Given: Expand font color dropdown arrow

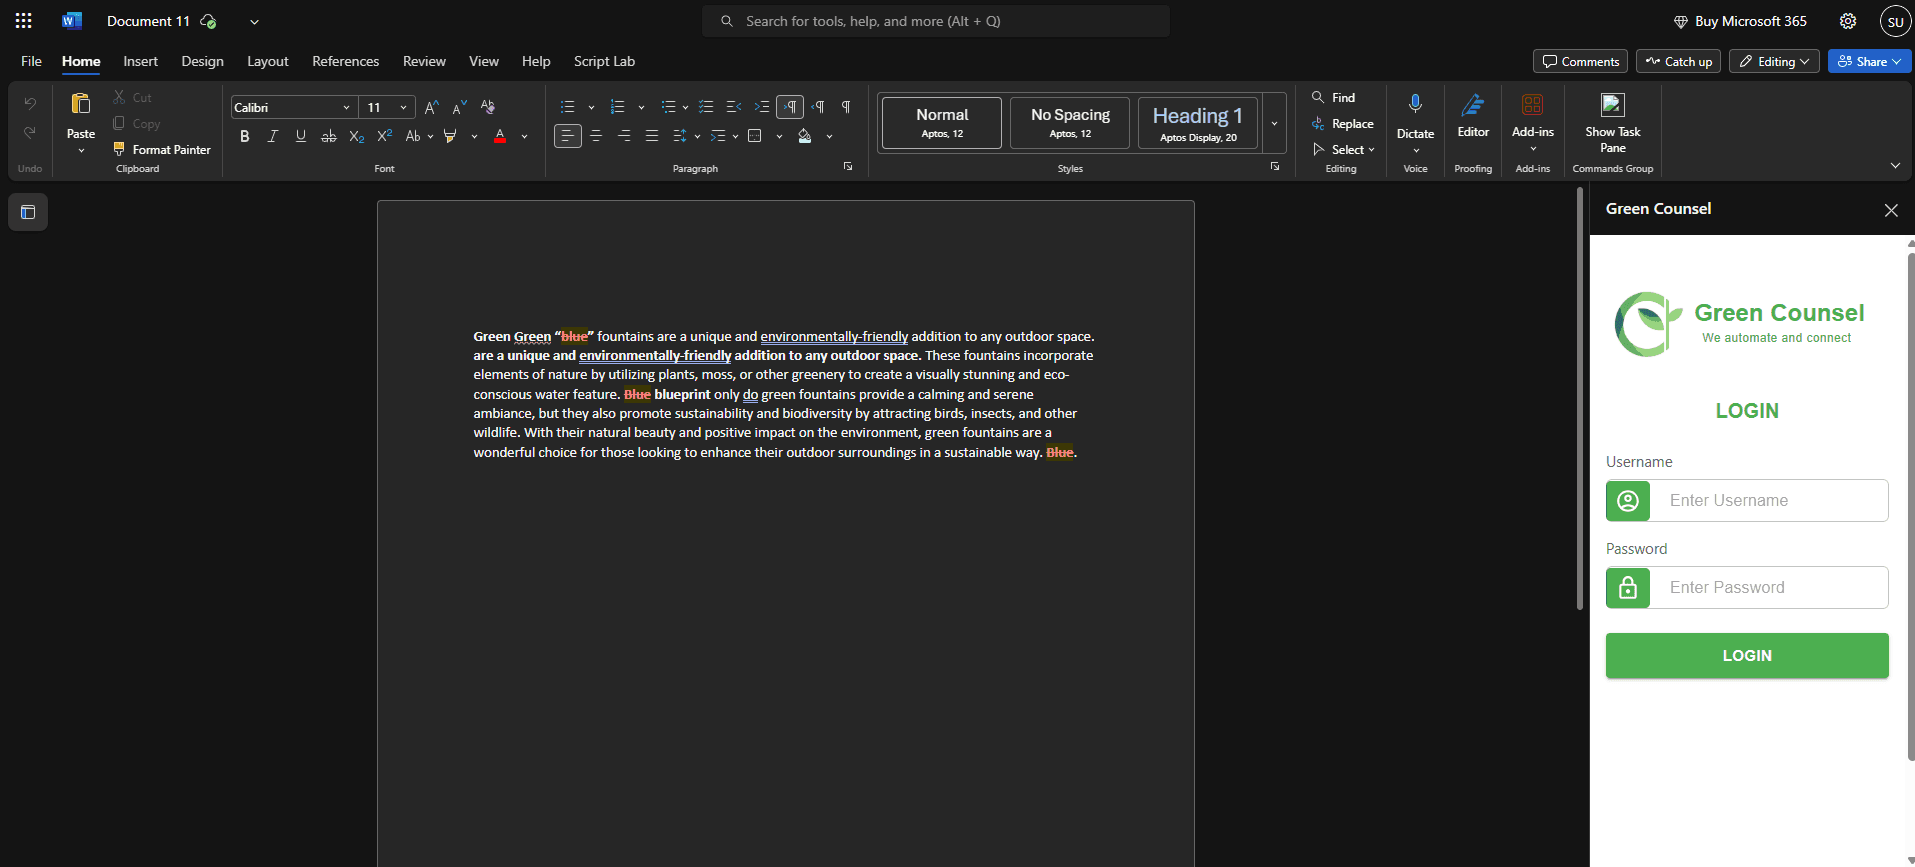Looking at the screenshot, I should pyautogui.click(x=524, y=136).
